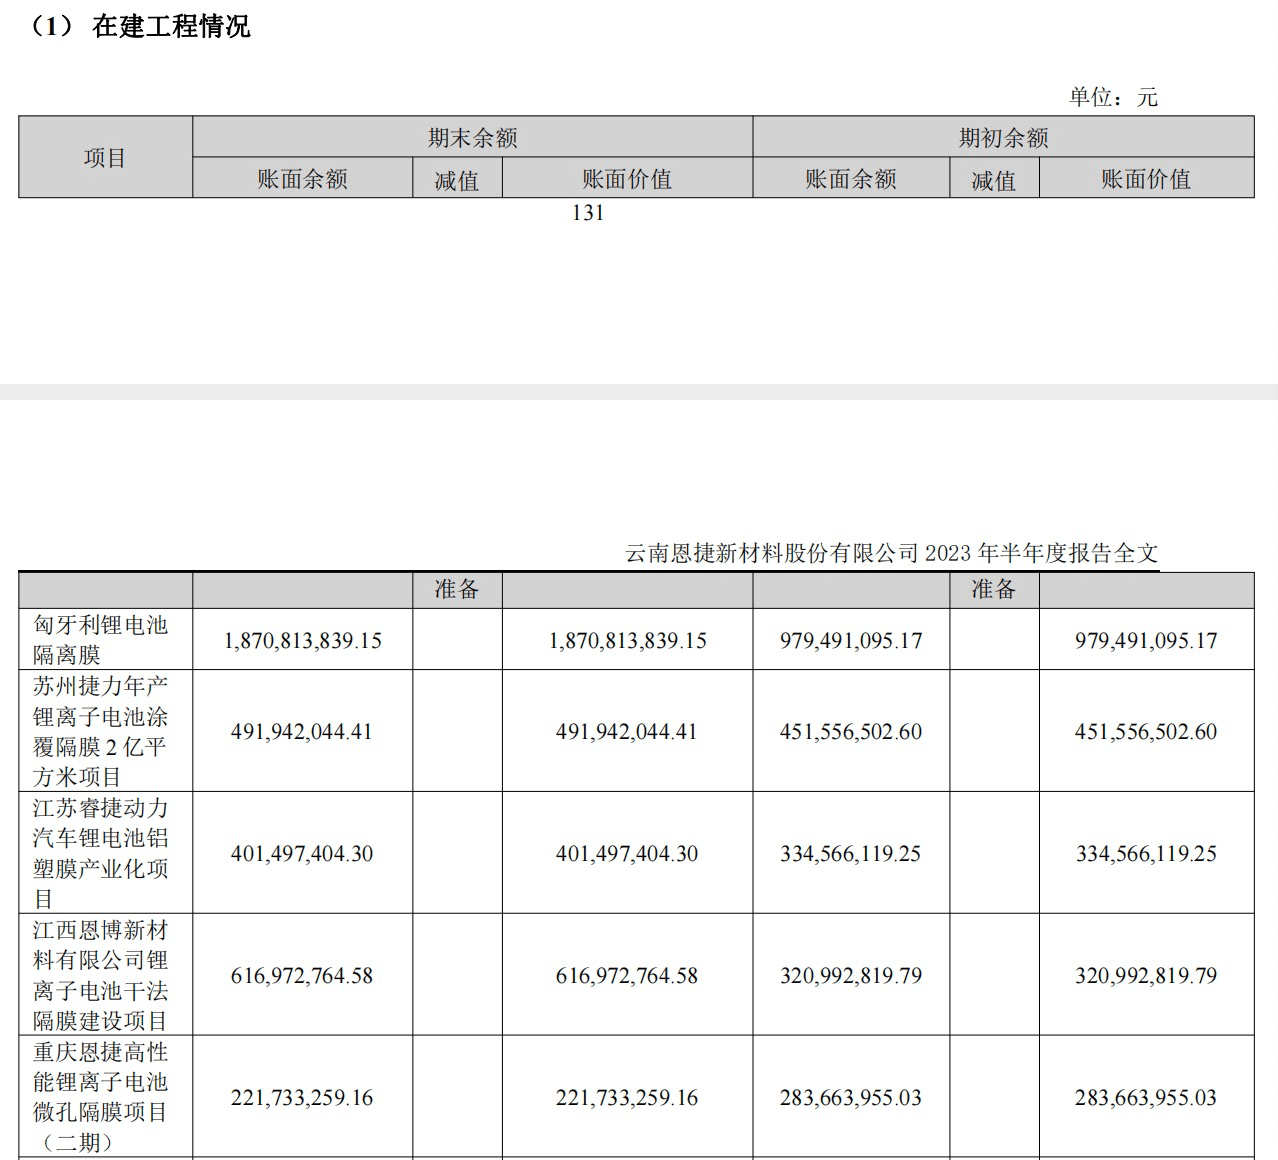This screenshot has height=1160, width=1278.
Task: Select the 匈牙利锂电池隔离膜 project cell
Action: [x=100, y=640]
